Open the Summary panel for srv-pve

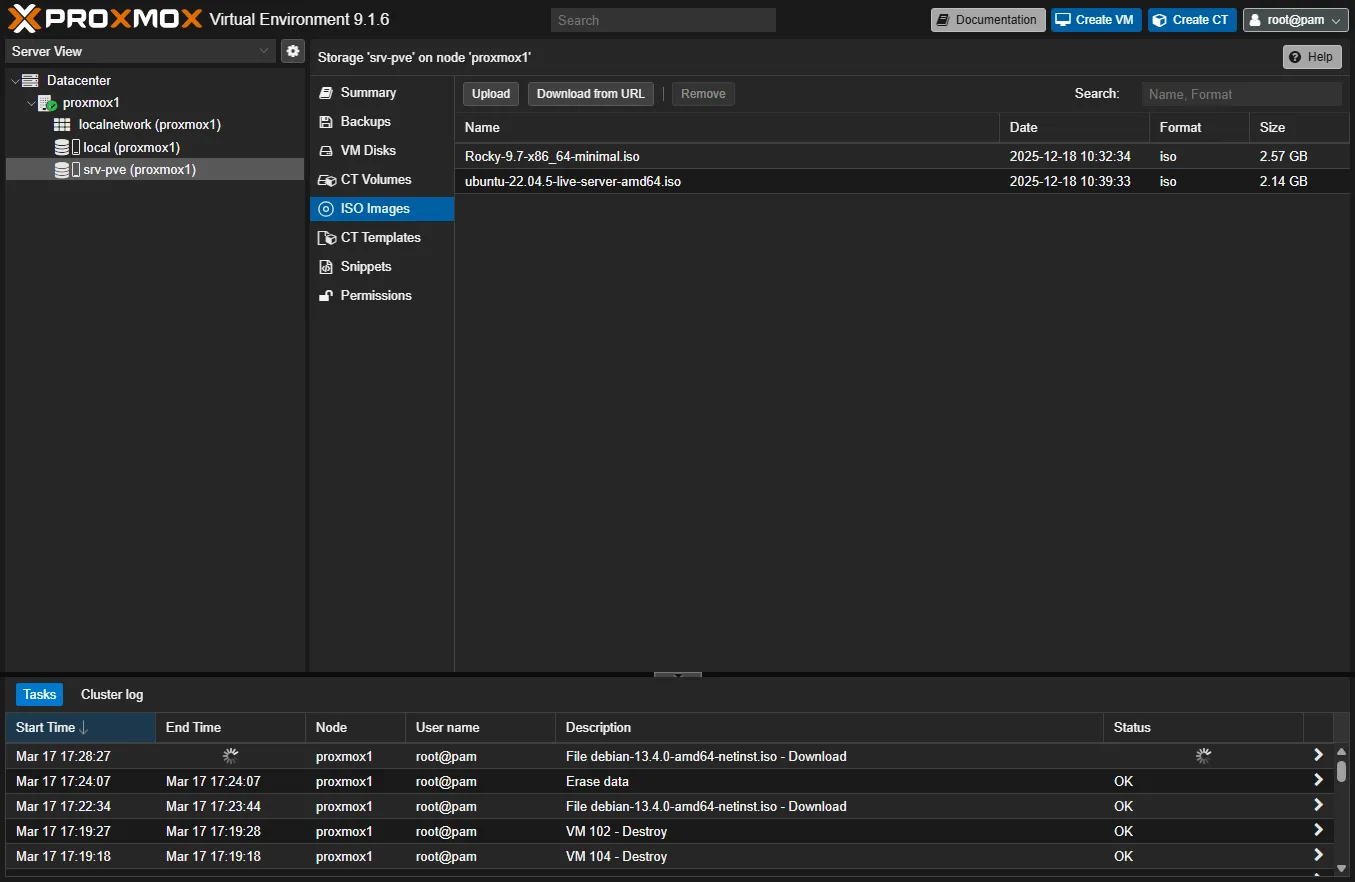366,92
